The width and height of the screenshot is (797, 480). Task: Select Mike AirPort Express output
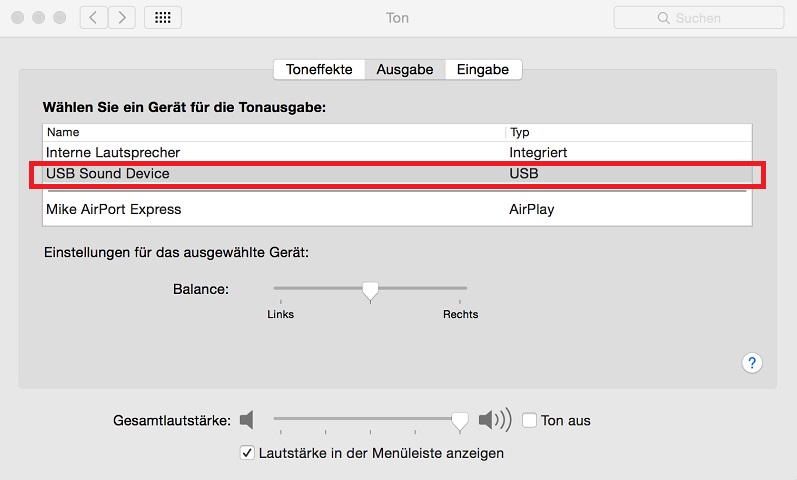pyautogui.click(x=397, y=209)
